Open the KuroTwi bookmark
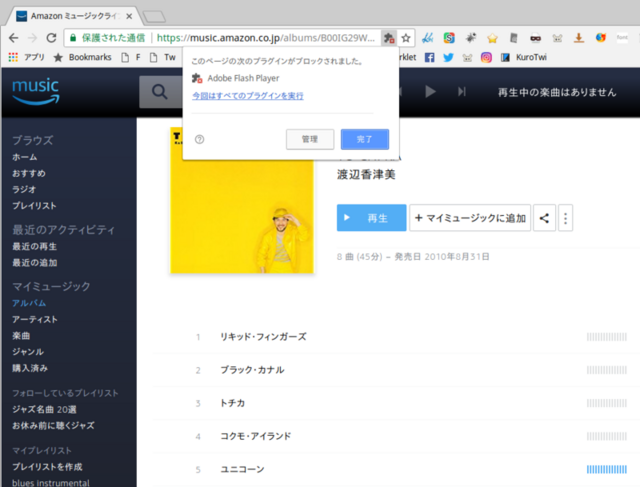Screen dimensions: 640x487 [x=524, y=57]
